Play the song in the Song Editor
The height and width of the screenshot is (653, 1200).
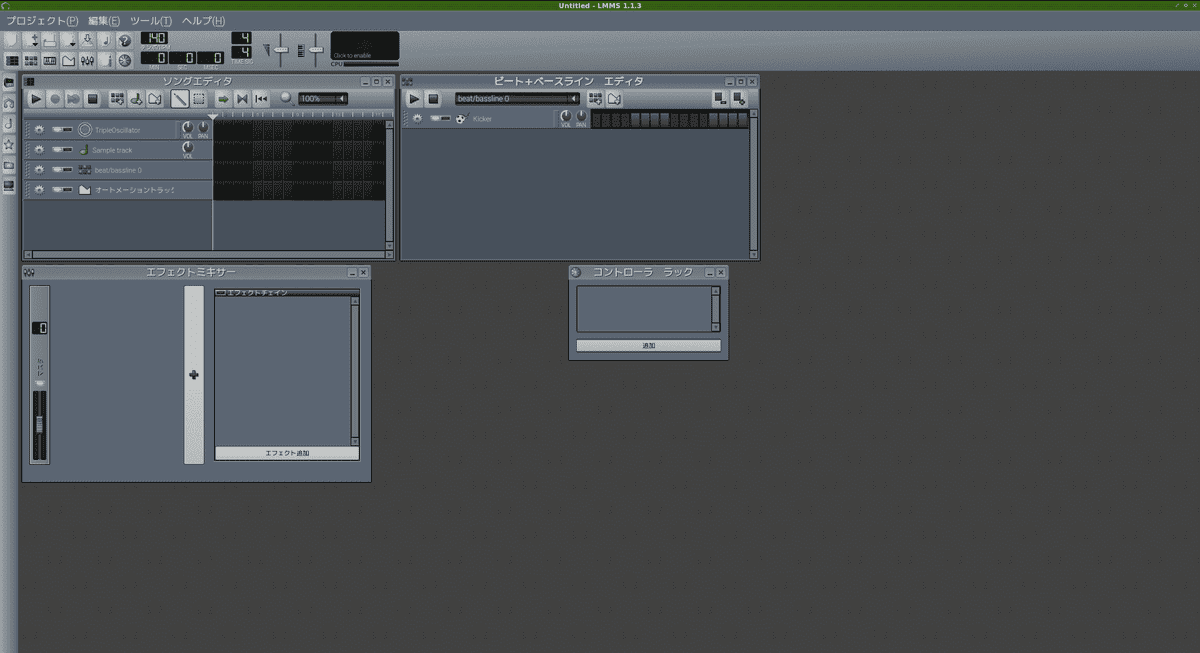point(36,99)
